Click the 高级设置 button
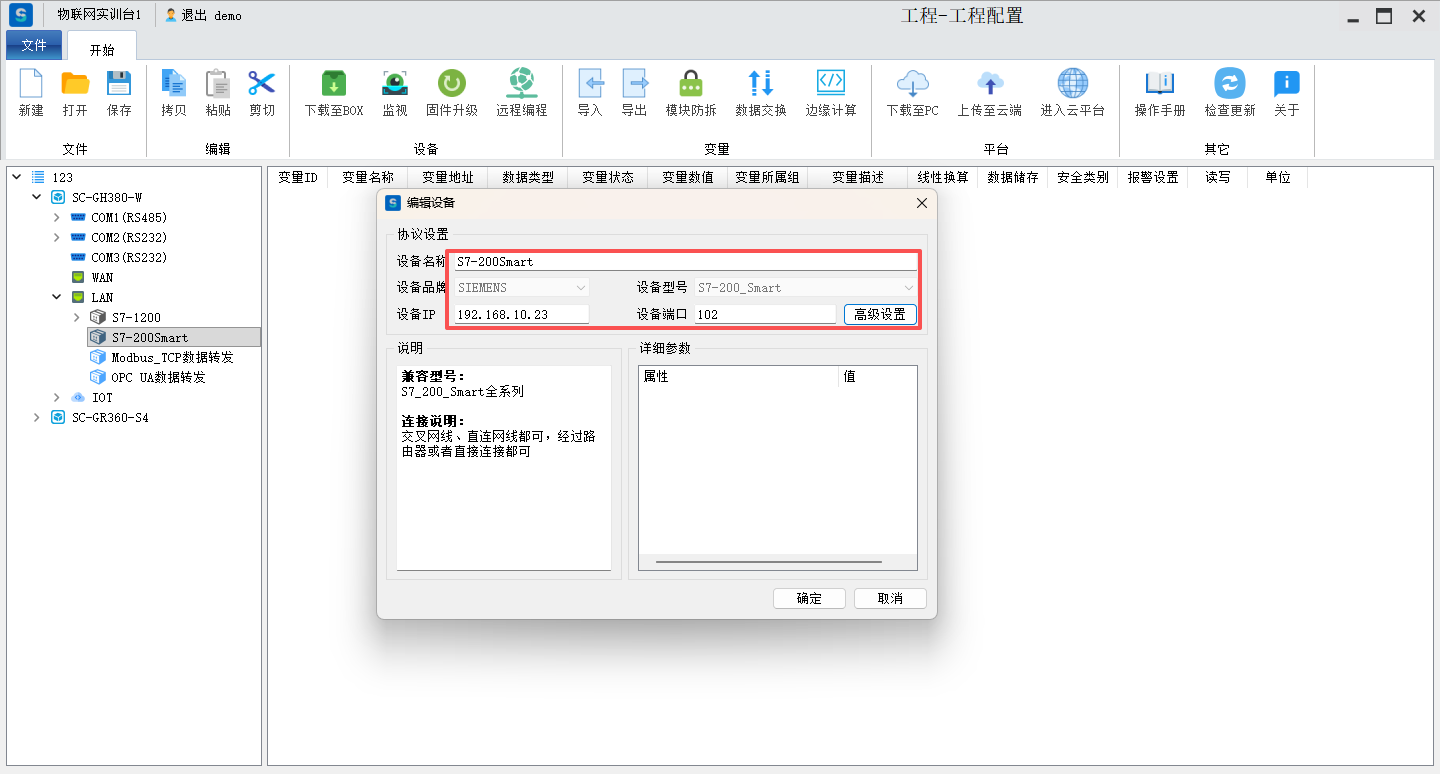 coord(880,314)
